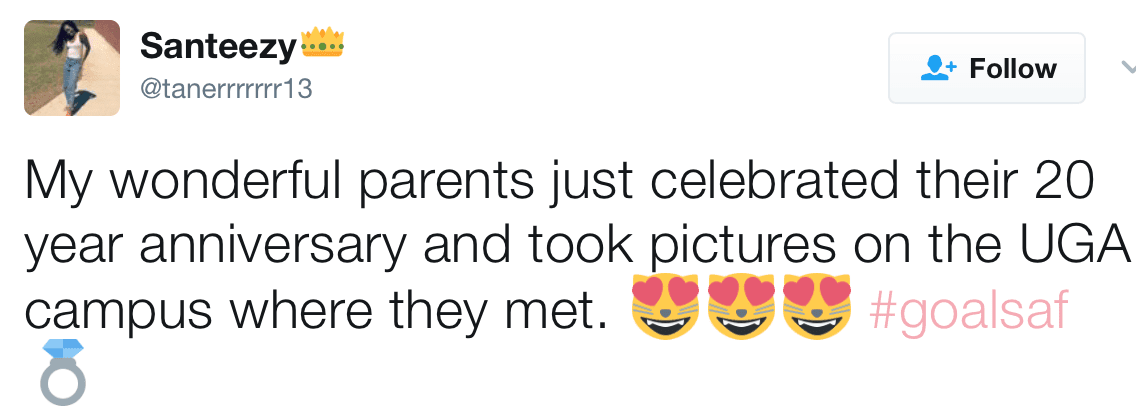Screen dimensions: 1136x410
Task: Follow the Santeezy account
Action: tap(987, 68)
